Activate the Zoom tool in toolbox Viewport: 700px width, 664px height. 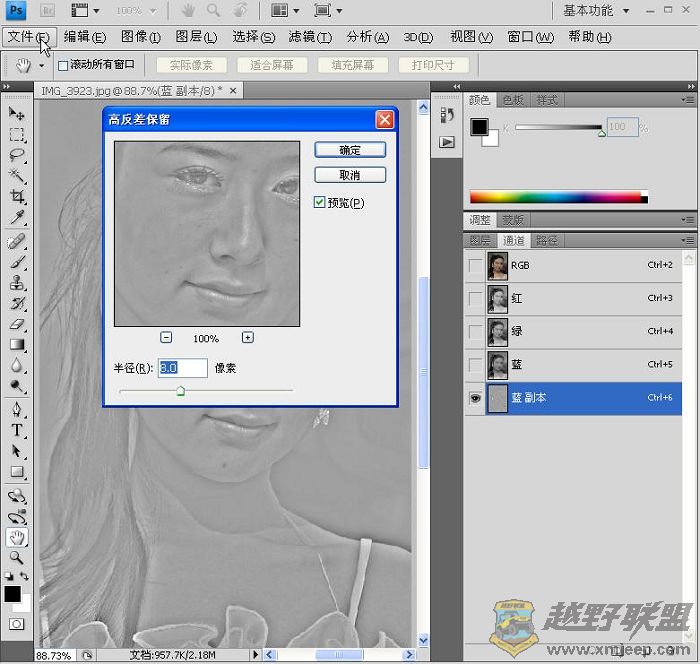click(x=17, y=558)
